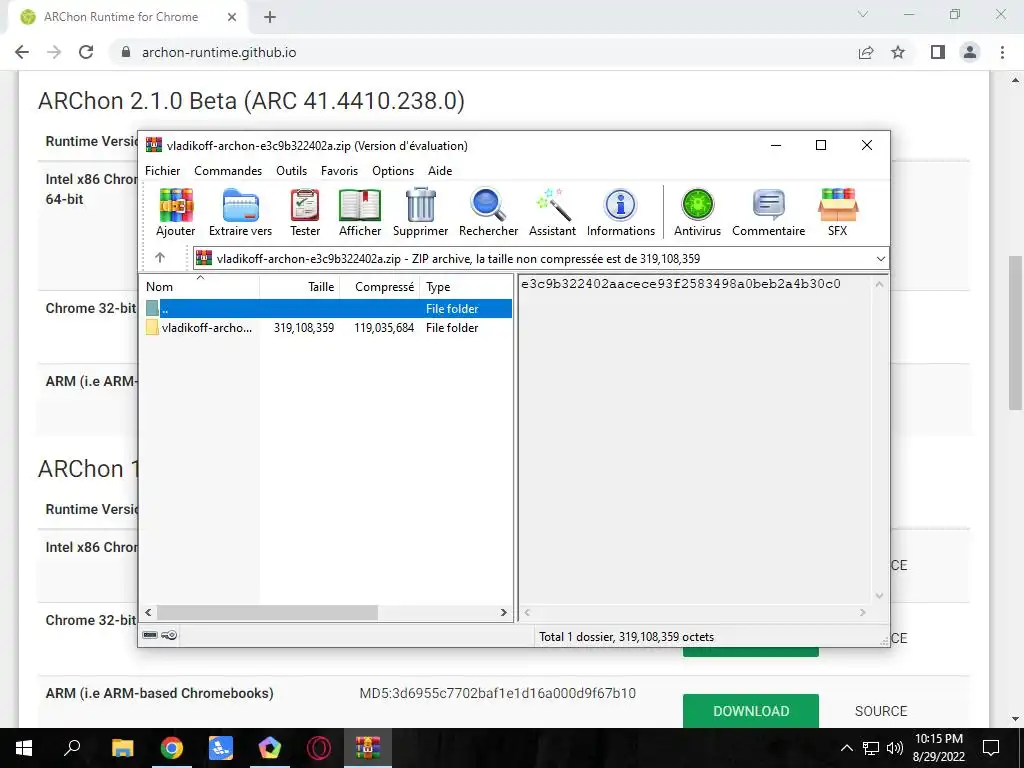The height and width of the screenshot is (768, 1024).
Task: Click the Tester toolbar icon
Action: point(305,212)
